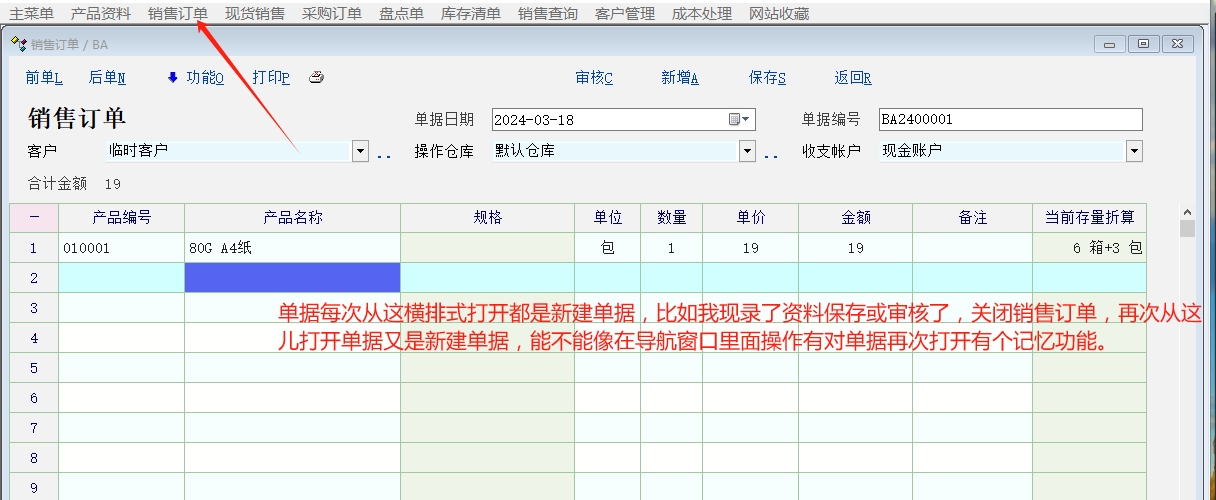
Task: Expand the 客户 dropdown list
Action: click(x=361, y=151)
